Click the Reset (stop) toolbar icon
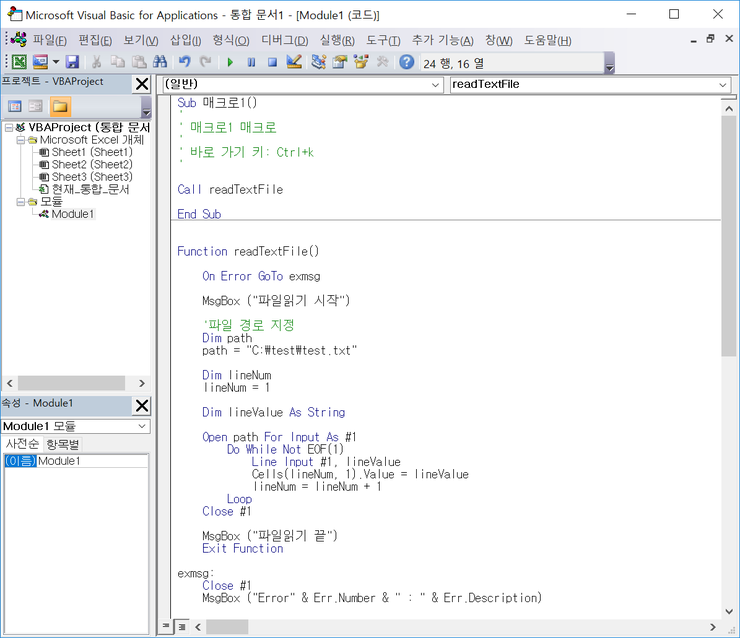This screenshot has height=638, width=740. click(x=271, y=62)
